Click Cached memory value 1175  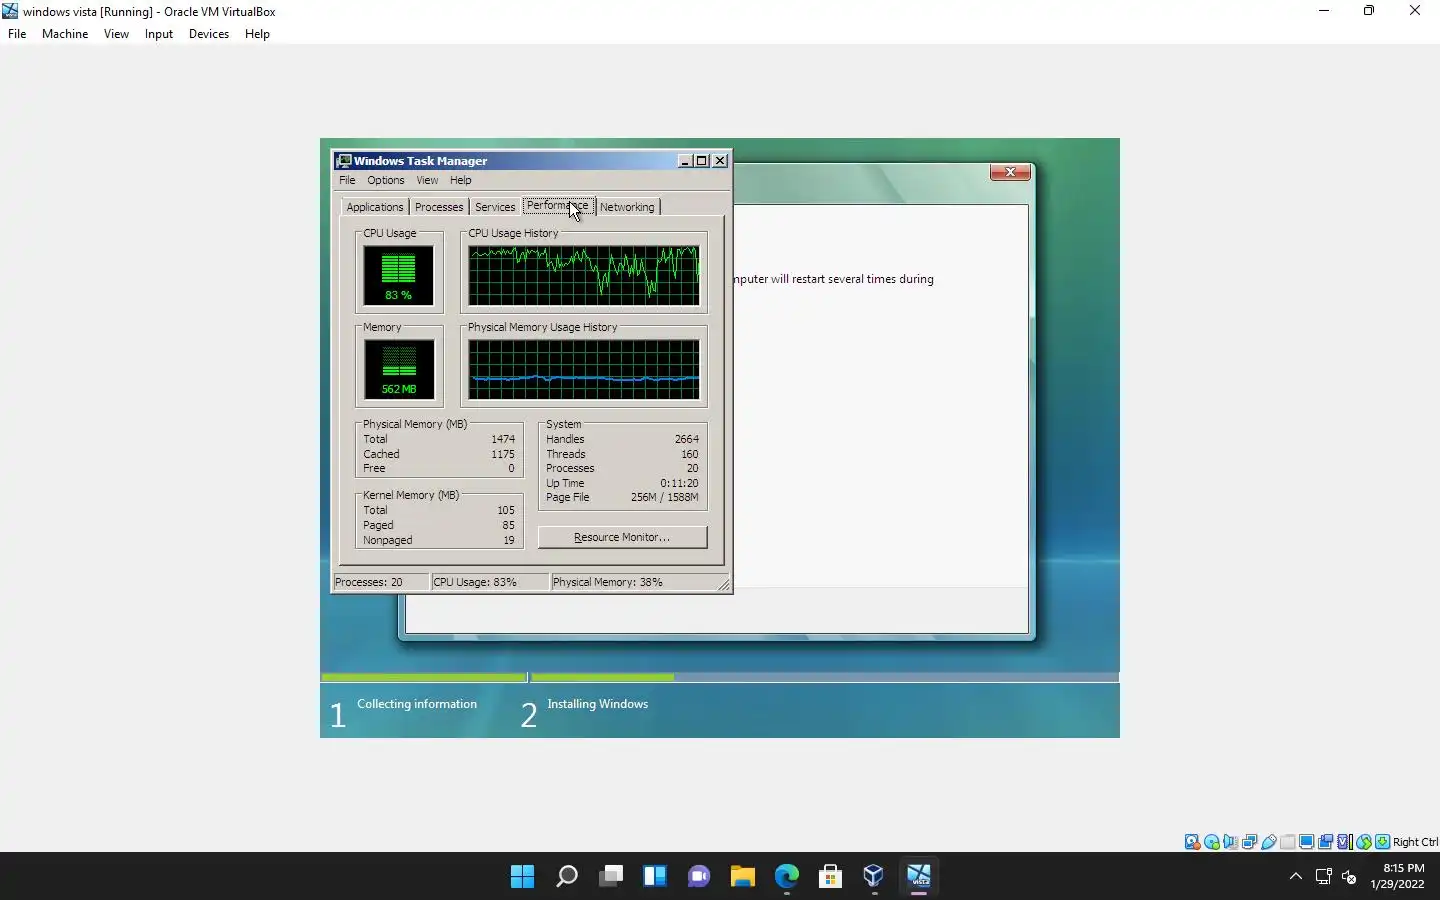pyautogui.click(x=503, y=454)
